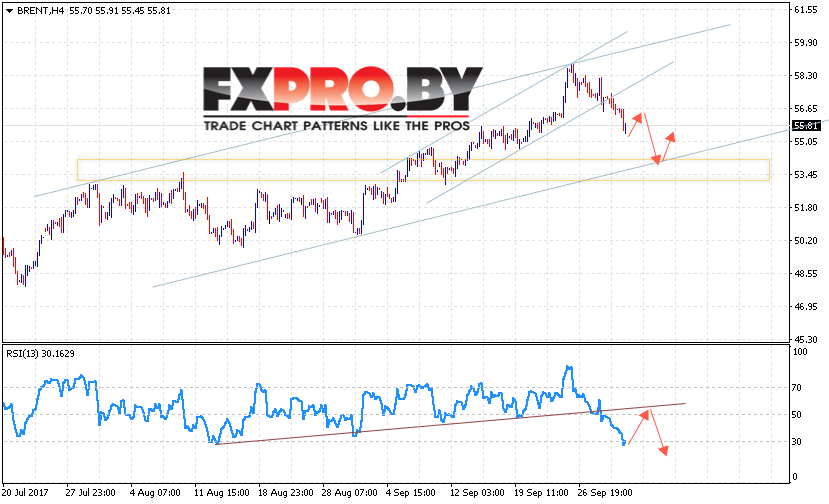Select the 53.45 price axis value

click(x=806, y=175)
